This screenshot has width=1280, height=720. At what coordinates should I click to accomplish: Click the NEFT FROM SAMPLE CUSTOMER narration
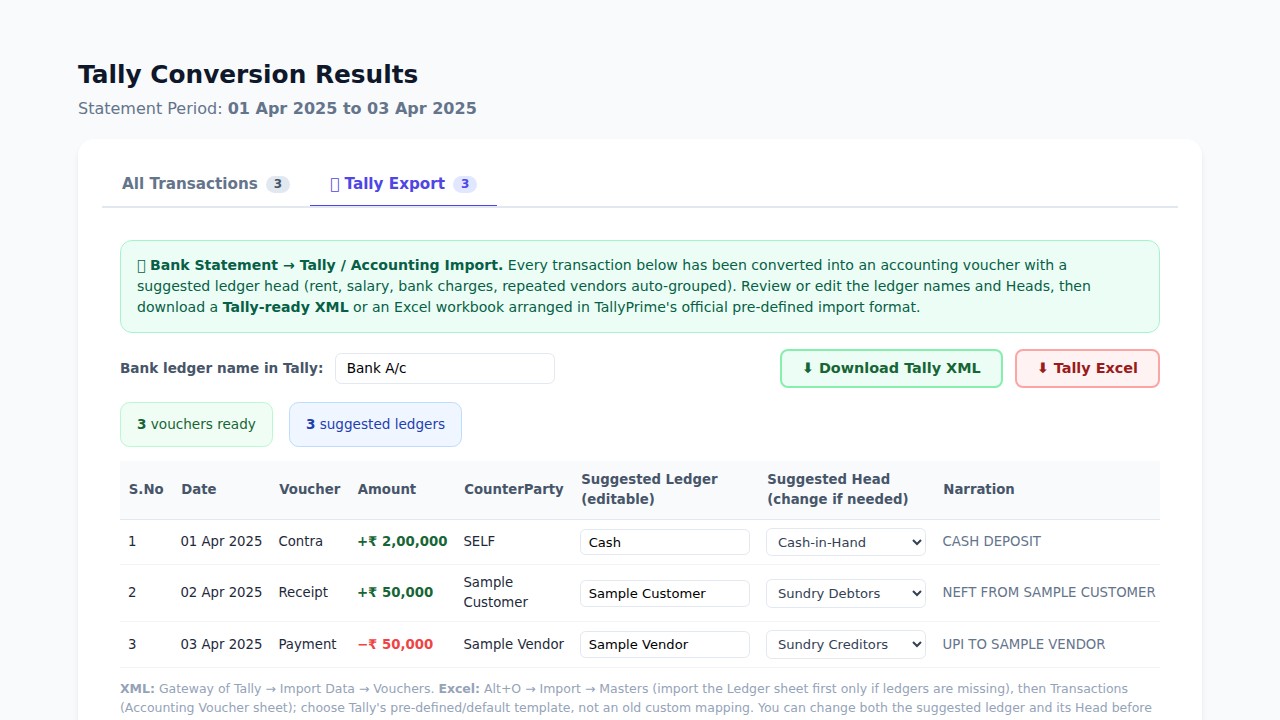1049,592
